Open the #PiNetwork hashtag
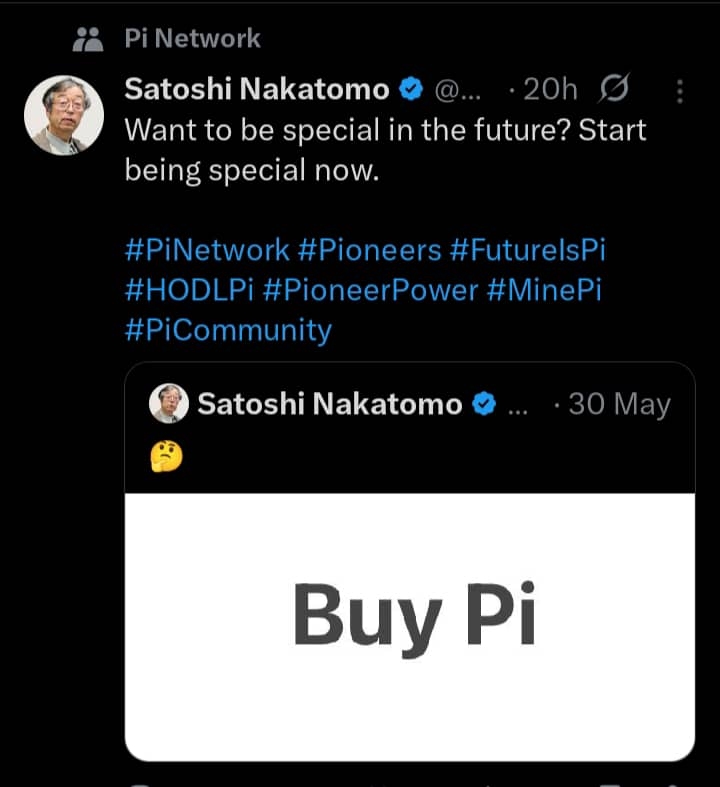The image size is (720, 787). (x=207, y=249)
